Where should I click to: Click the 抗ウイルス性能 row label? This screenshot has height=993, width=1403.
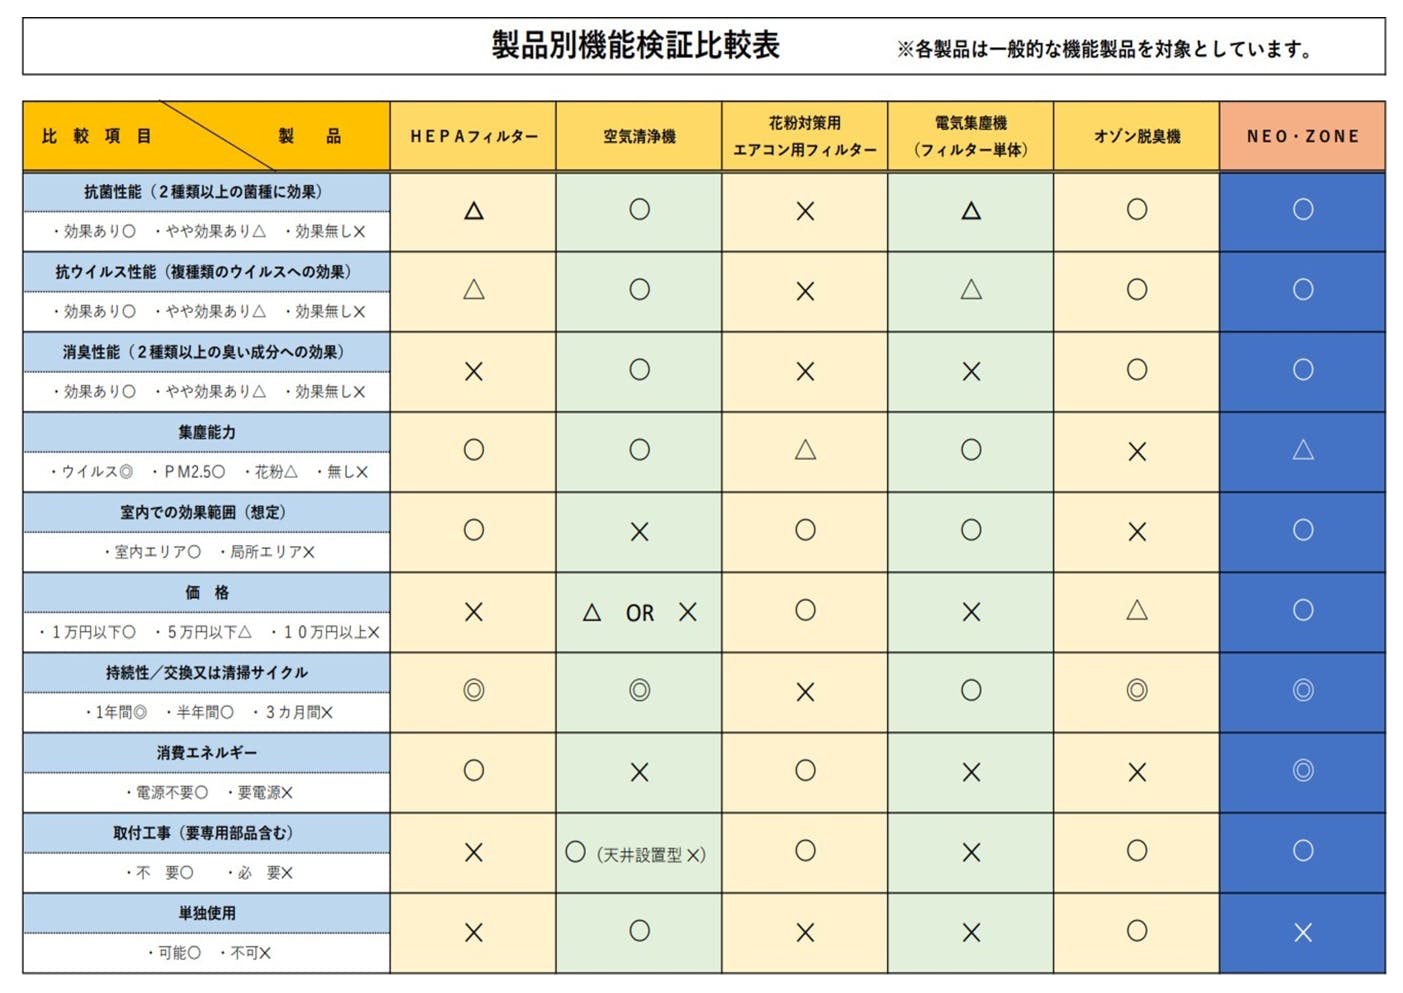[x=206, y=272]
